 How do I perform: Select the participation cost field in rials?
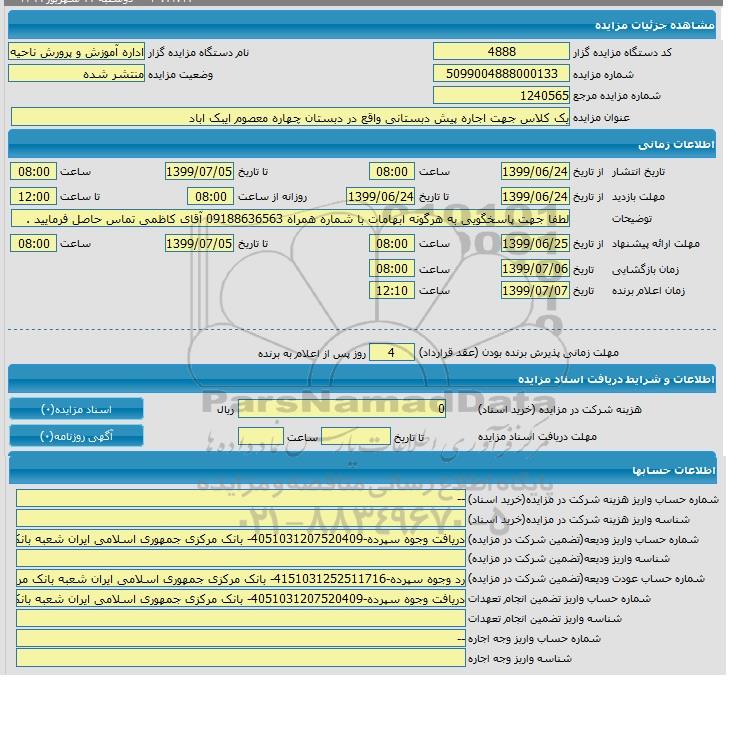(342, 409)
